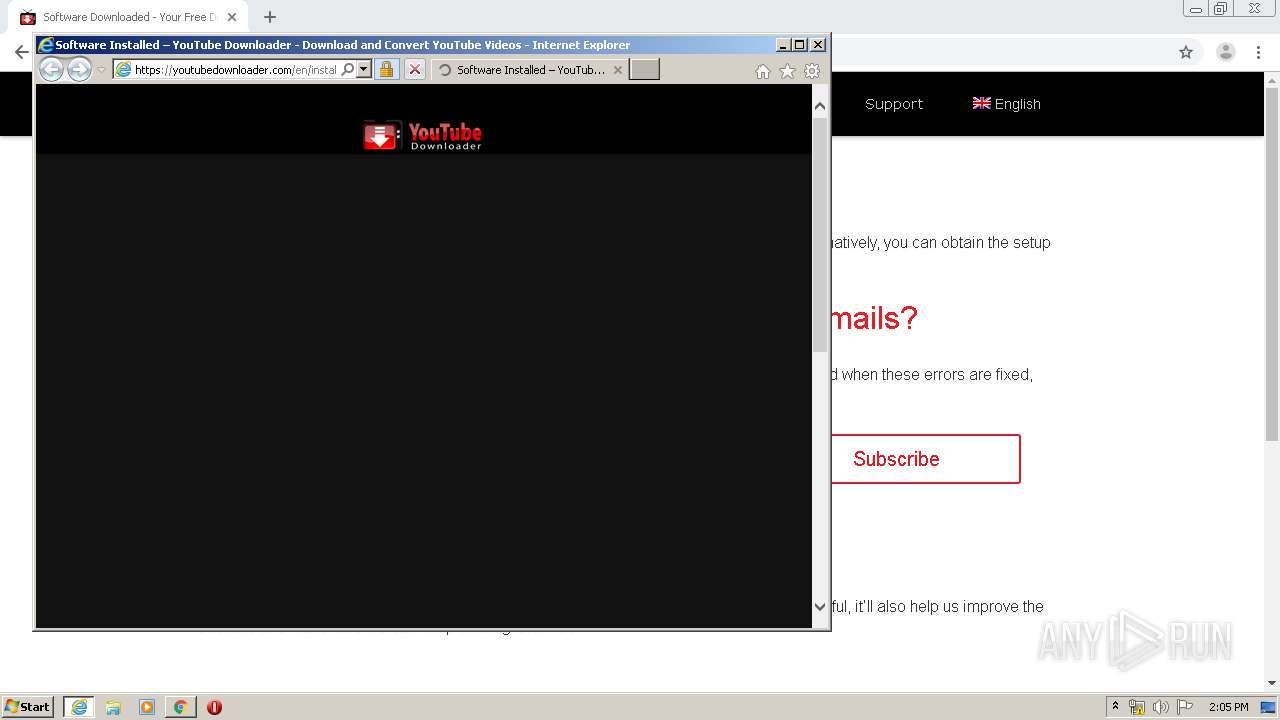This screenshot has height=720, width=1280.
Task: Bookmark this page with Chrome star
Action: coord(1186,52)
